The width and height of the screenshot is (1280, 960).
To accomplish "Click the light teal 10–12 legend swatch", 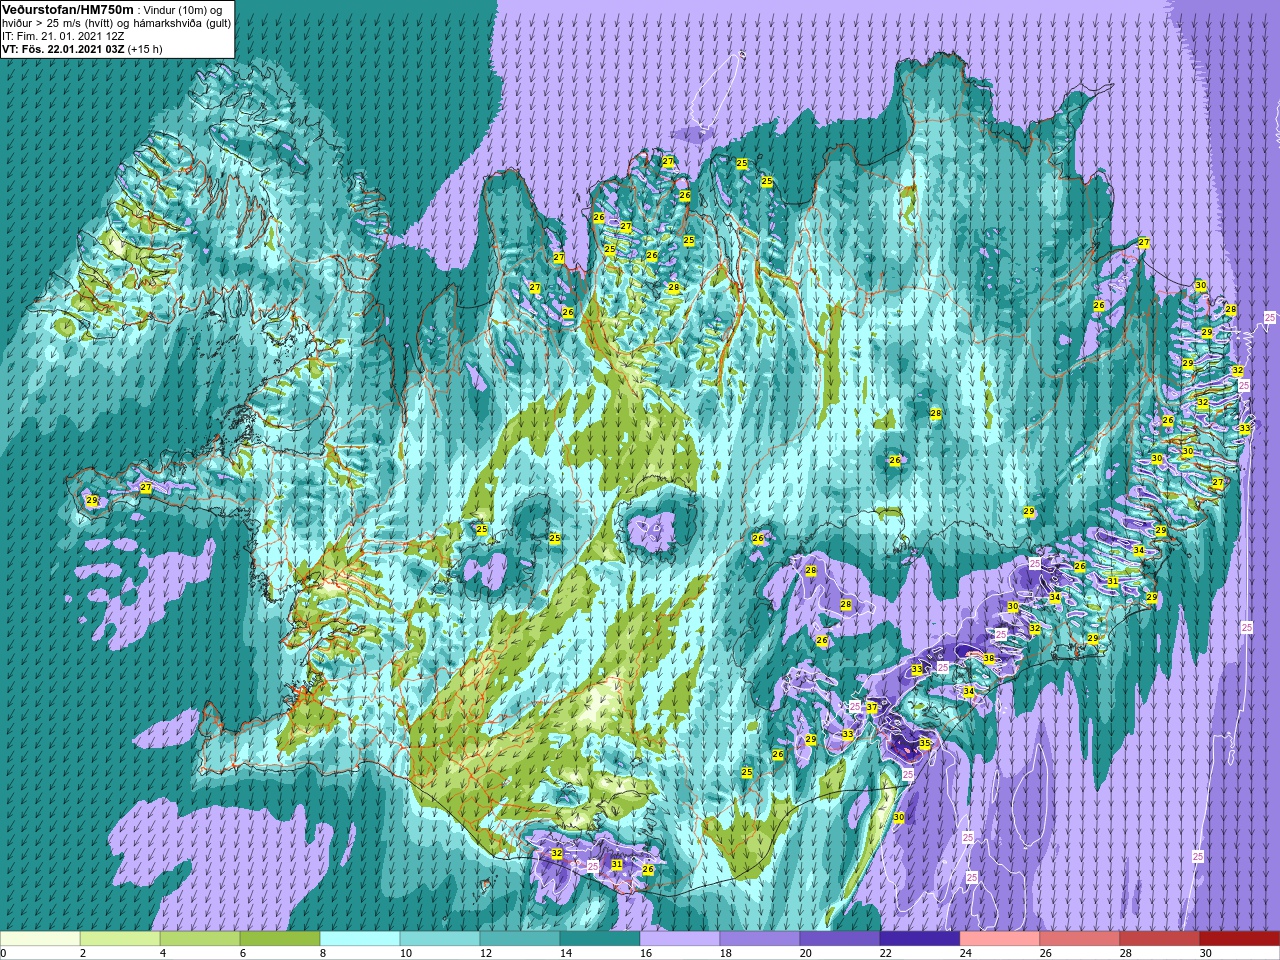I will point(440,939).
